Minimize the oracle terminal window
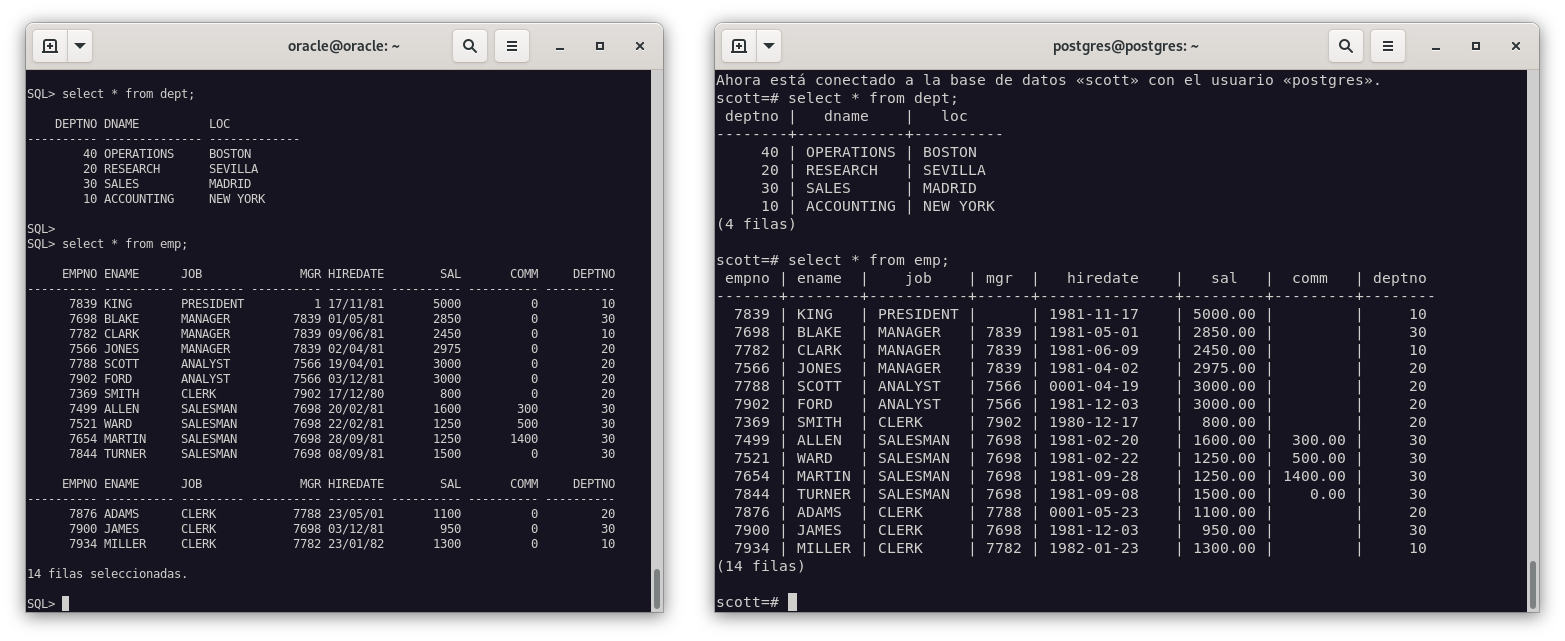Image resolution: width=1565 pixels, height=641 pixels. (x=560, y=46)
